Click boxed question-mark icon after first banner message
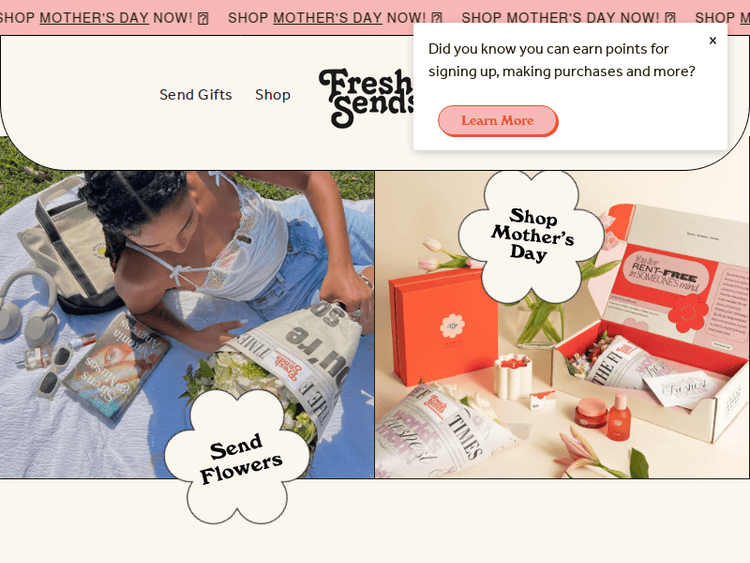The height and width of the screenshot is (563, 750). (x=203, y=19)
